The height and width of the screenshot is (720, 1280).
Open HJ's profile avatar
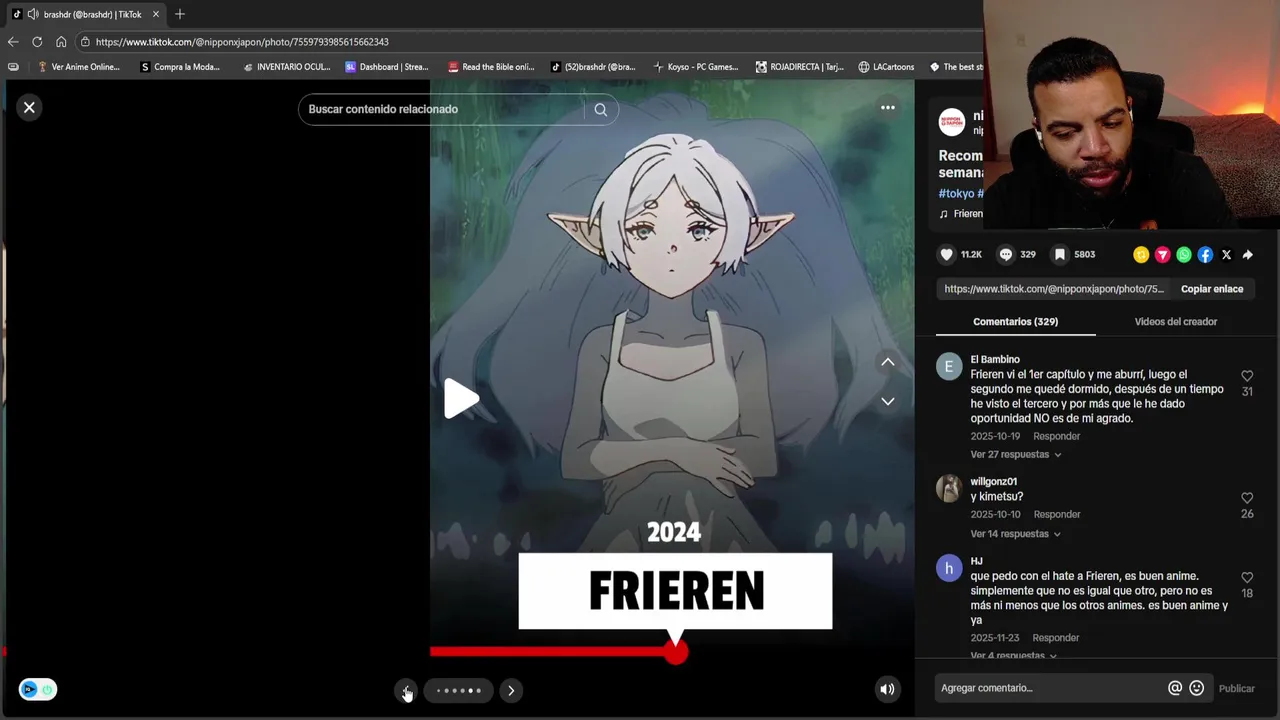click(x=948, y=569)
